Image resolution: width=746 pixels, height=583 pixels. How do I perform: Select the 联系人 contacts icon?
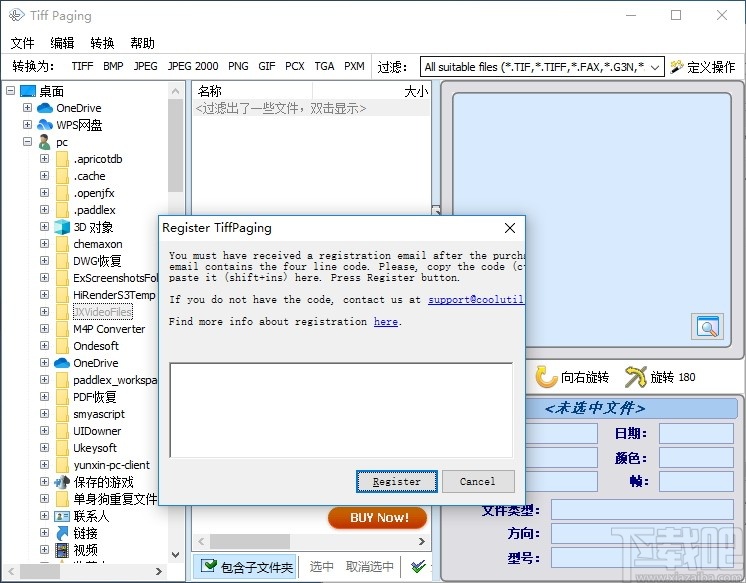pos(62,516)
